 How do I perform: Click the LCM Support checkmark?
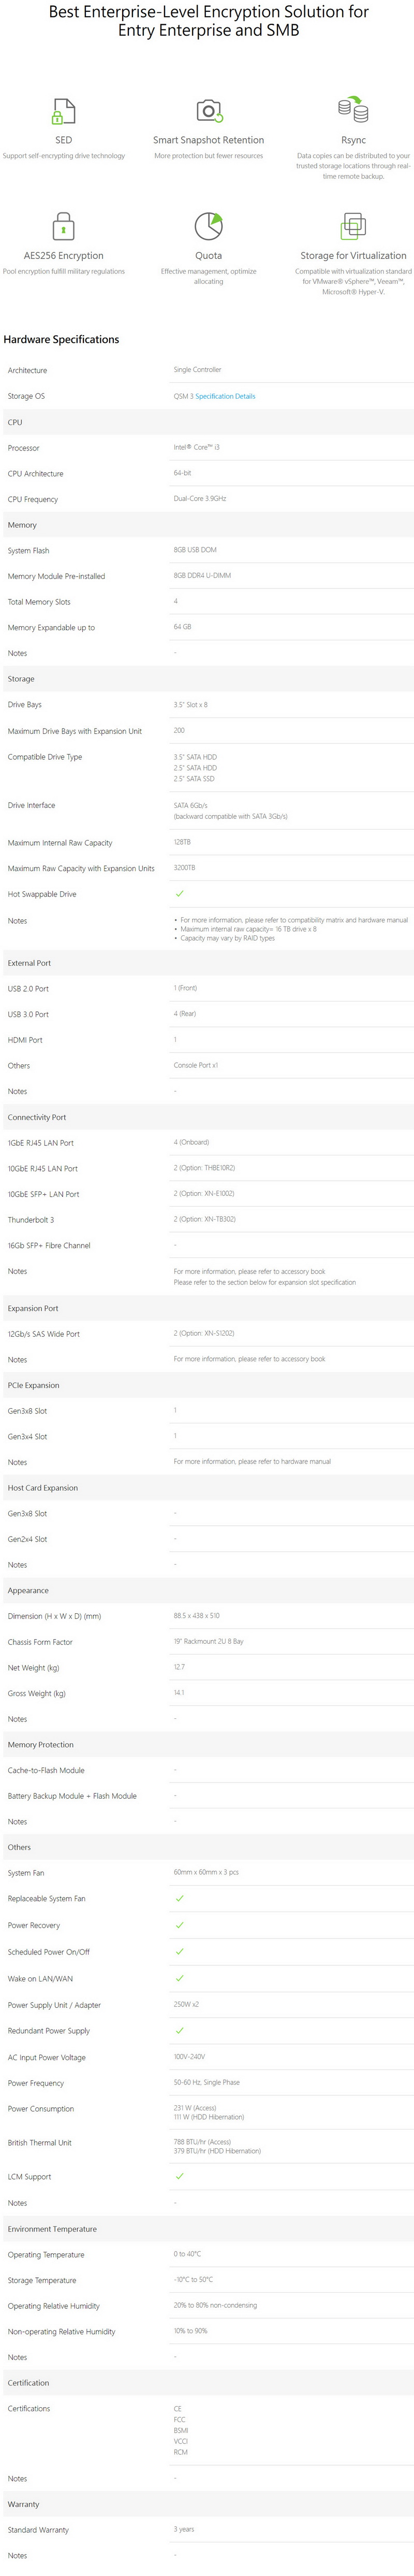point(180,2176)
